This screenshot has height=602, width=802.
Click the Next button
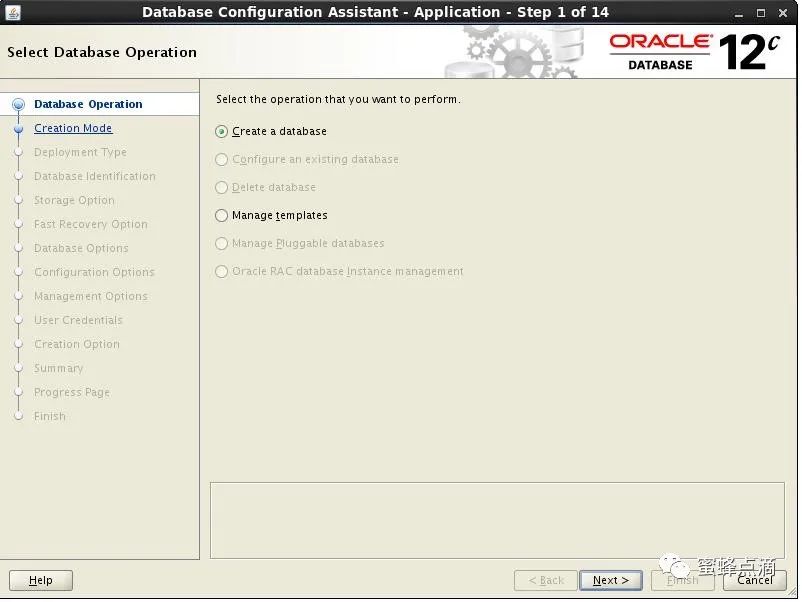[611, 581]
